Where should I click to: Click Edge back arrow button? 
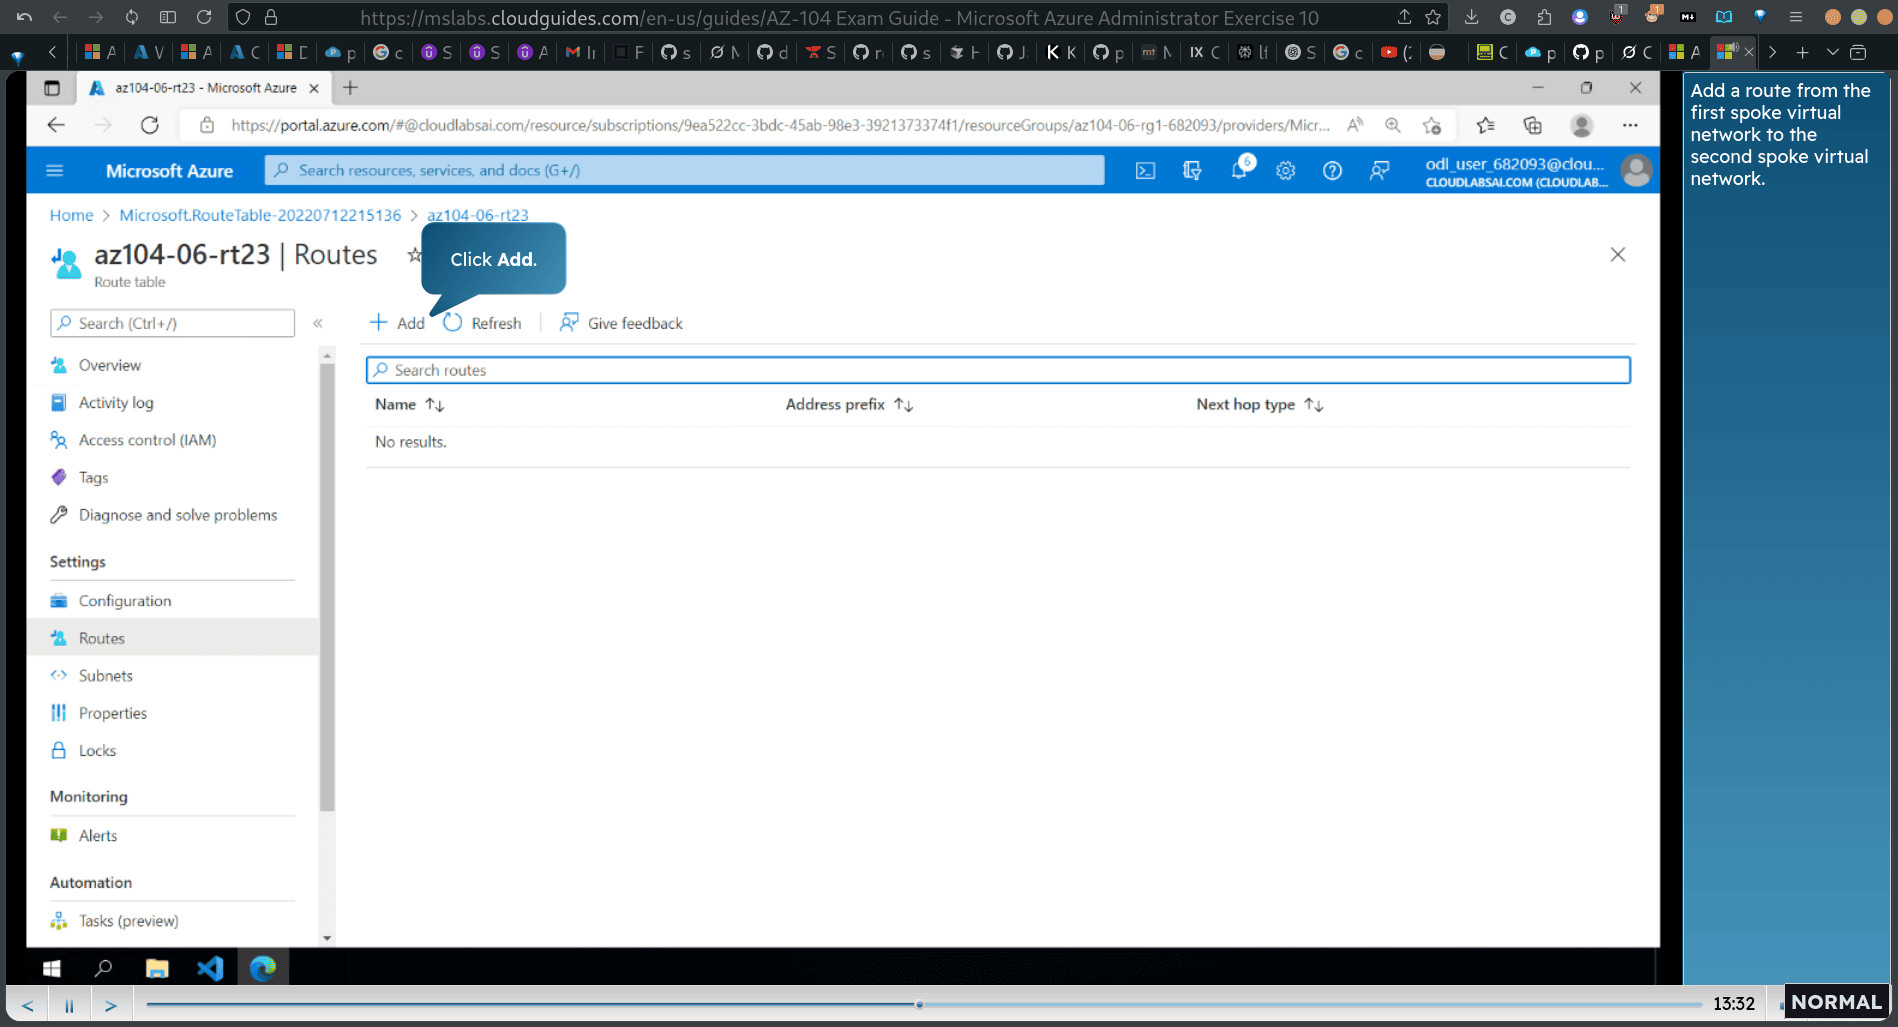56,125
